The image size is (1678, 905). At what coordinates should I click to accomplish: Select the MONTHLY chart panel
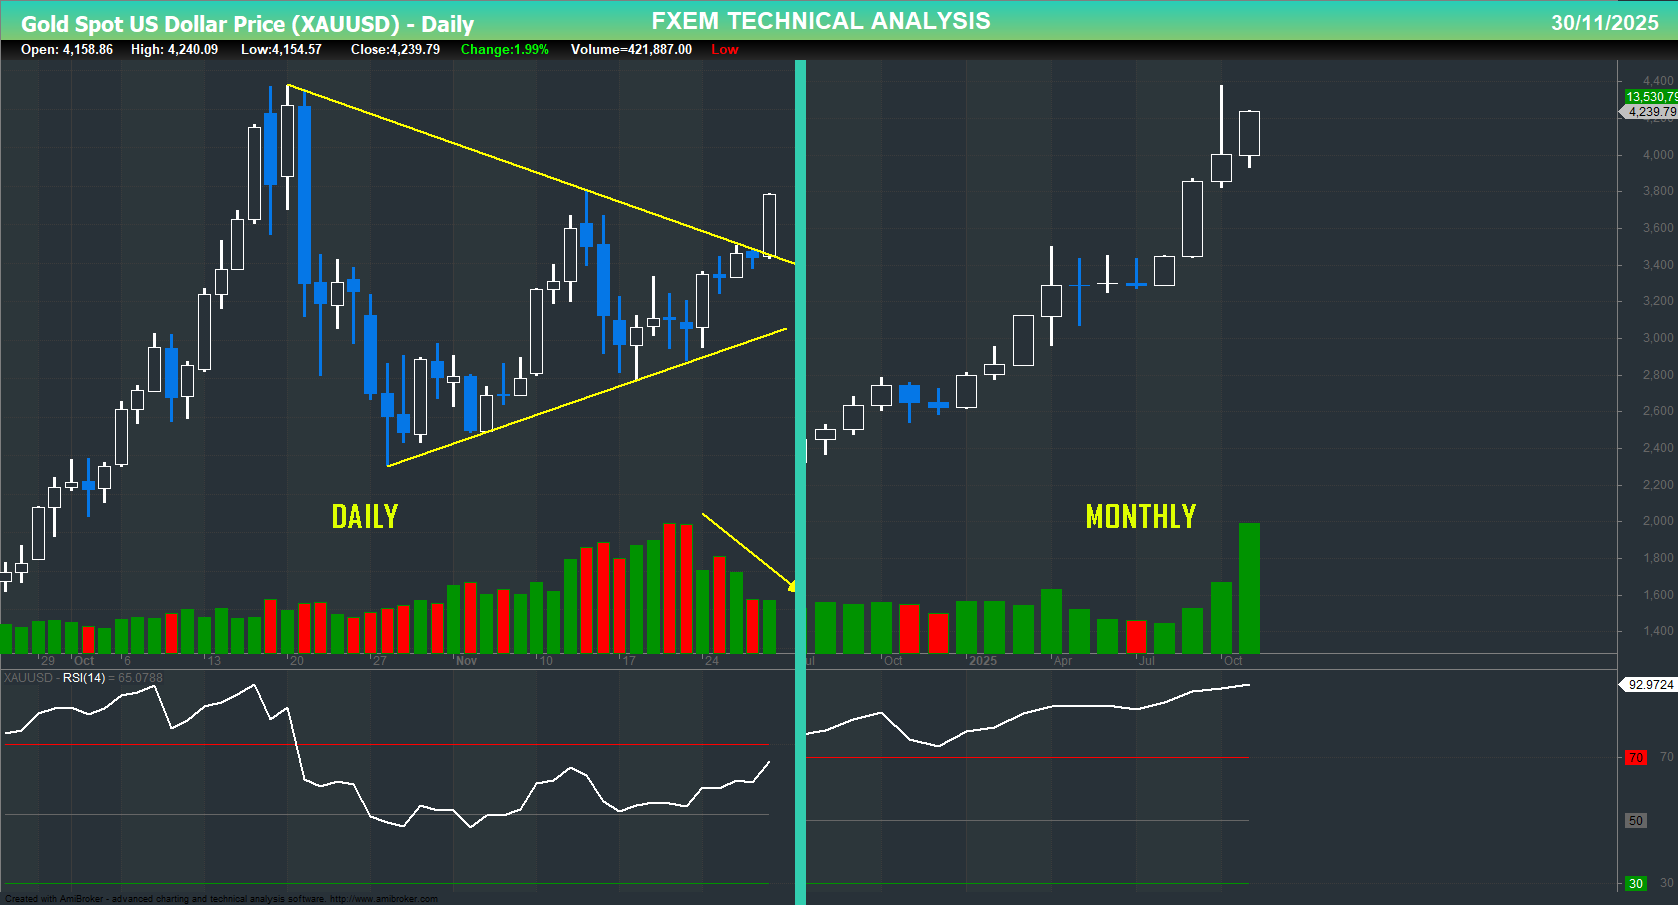[x=1141, y=517]
